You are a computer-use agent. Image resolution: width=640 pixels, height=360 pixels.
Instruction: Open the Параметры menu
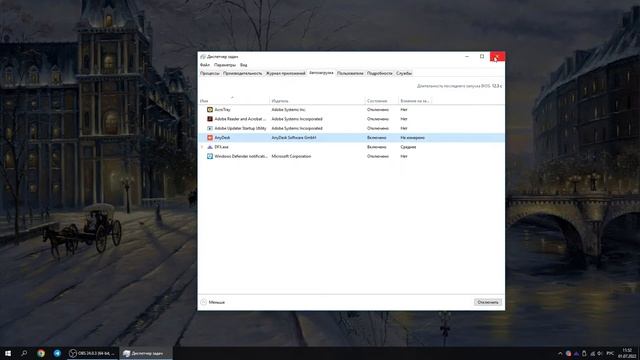[x=225, y=65]
